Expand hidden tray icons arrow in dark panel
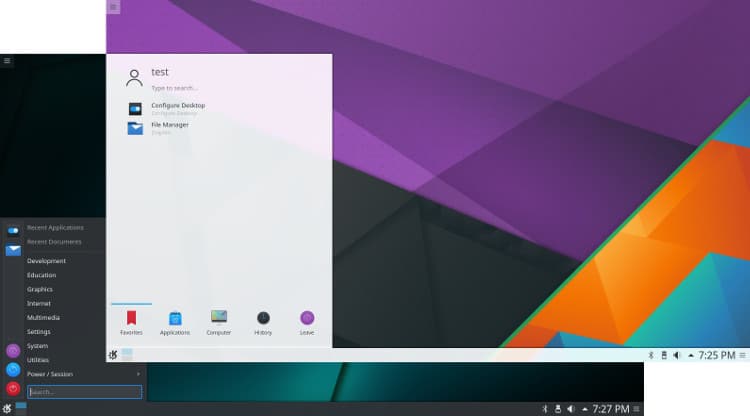This screenshot has width=750, height=416. pos(584,409)
